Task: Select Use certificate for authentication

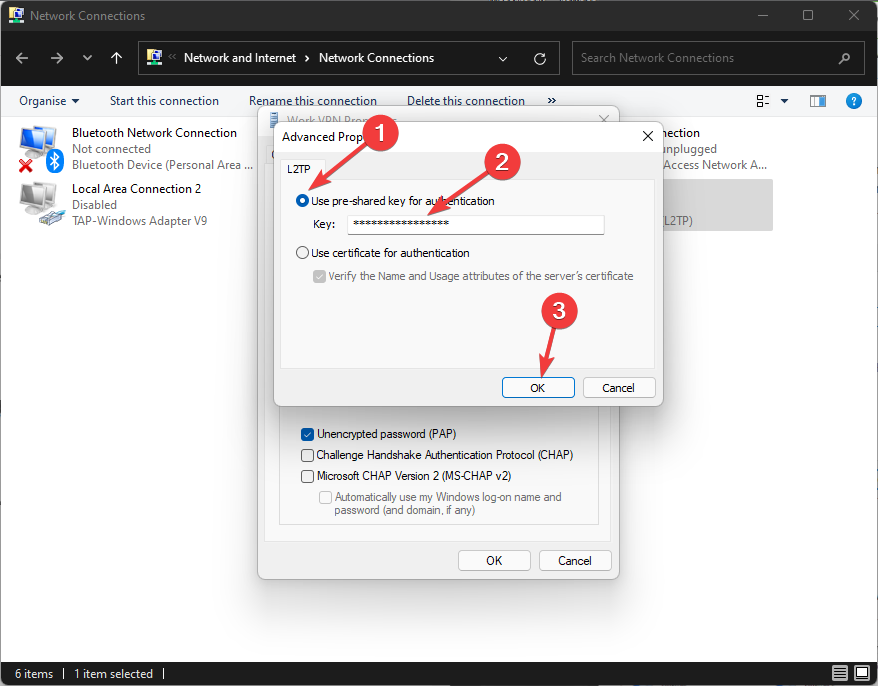Action: coord(303,253)
